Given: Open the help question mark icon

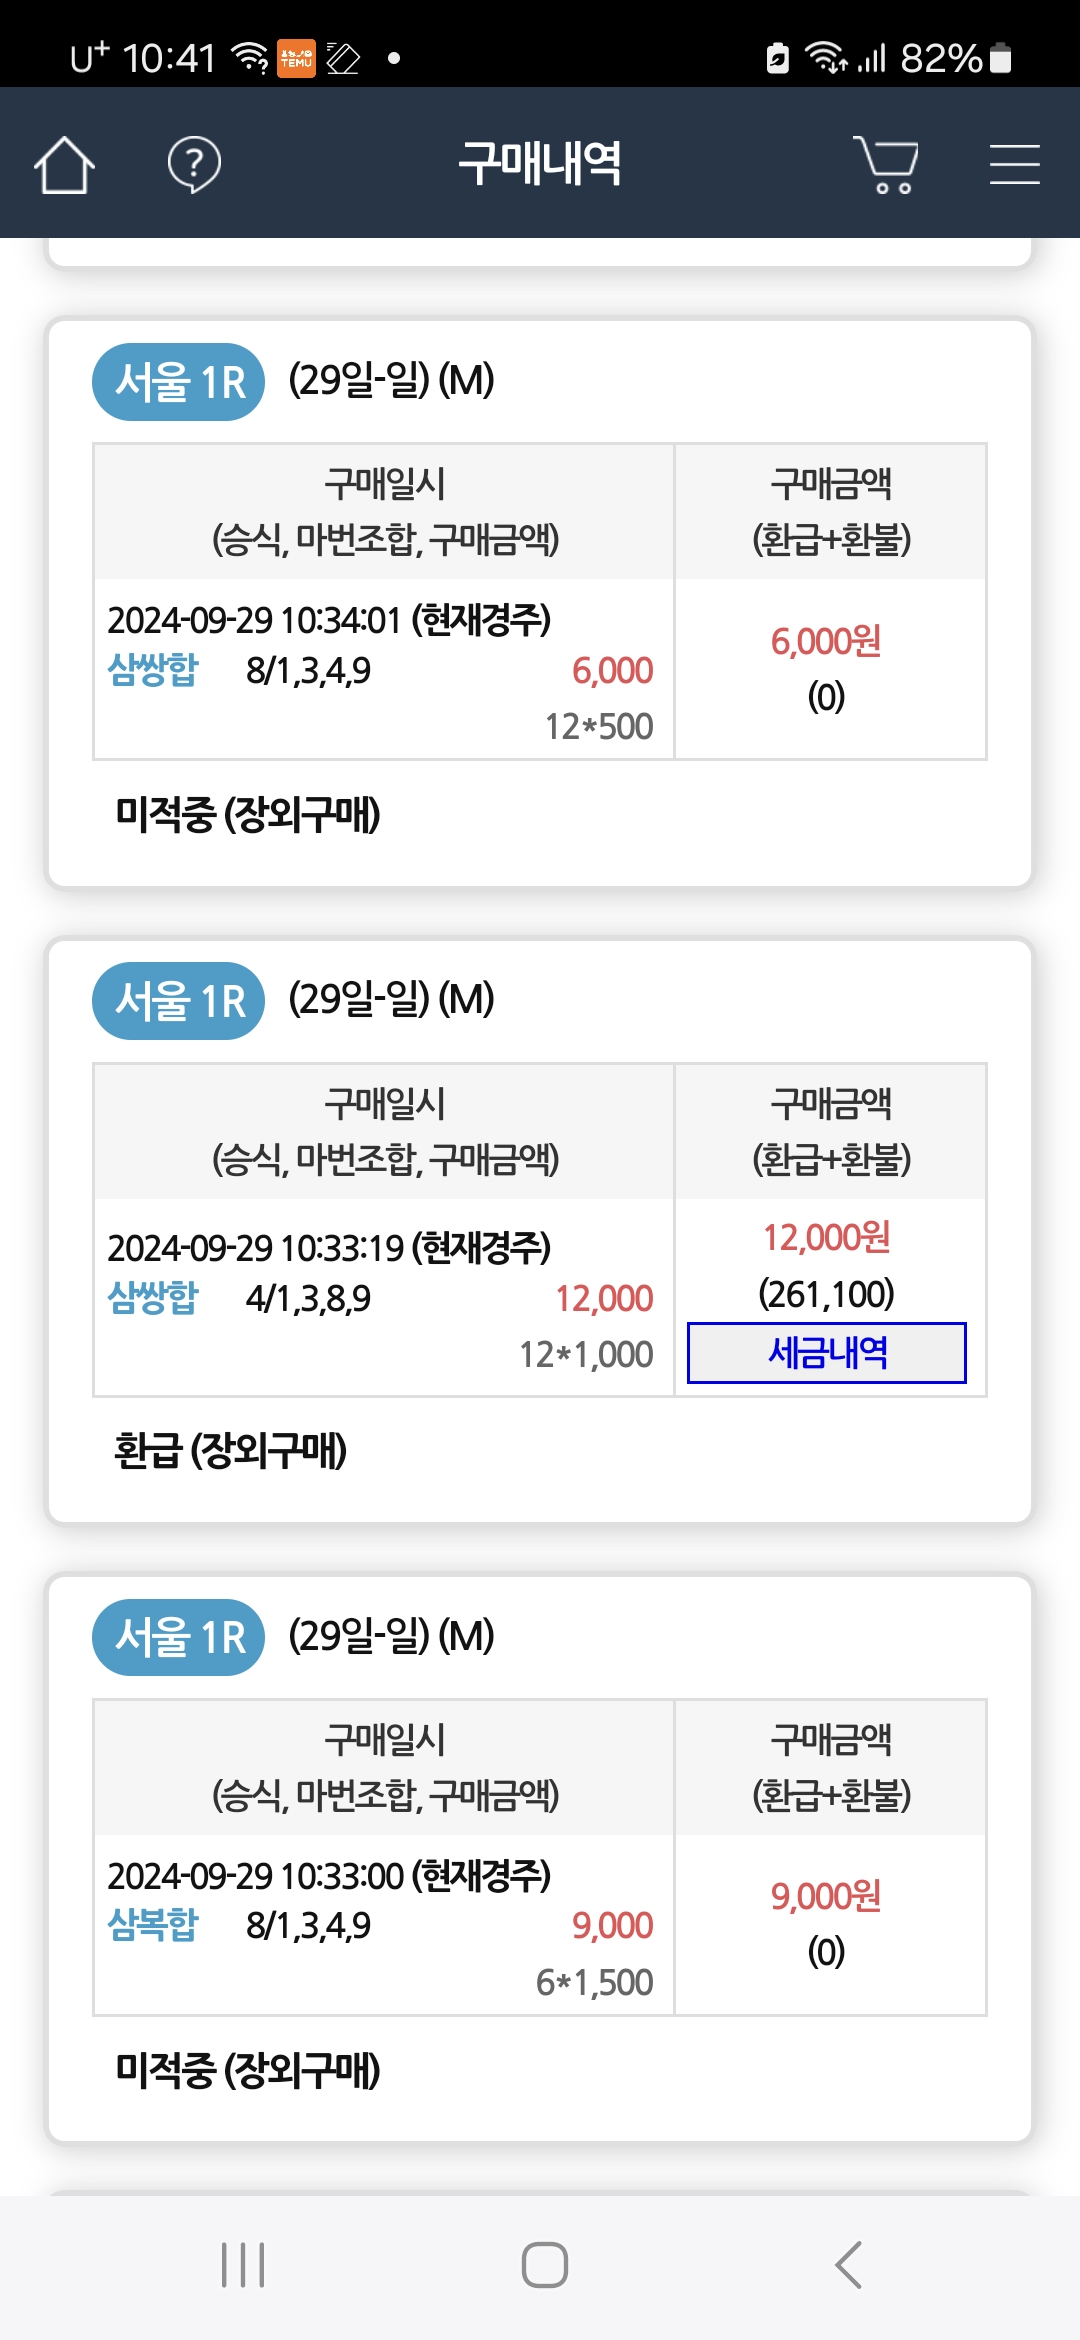Looking at the screenshot, I should coord(194,164).
